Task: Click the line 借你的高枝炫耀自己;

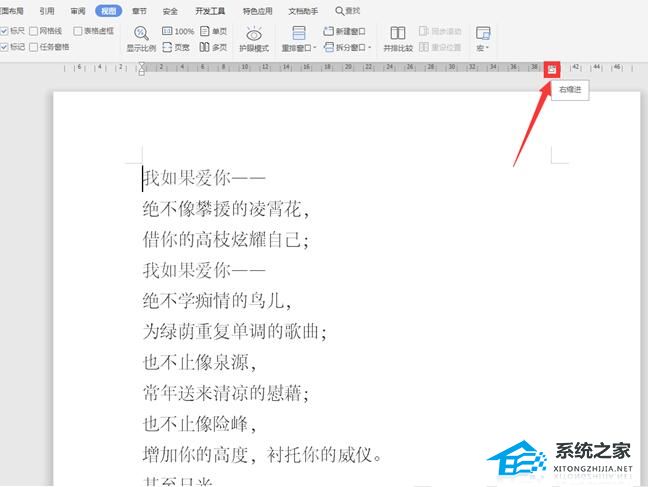Action: coord(226,240)
